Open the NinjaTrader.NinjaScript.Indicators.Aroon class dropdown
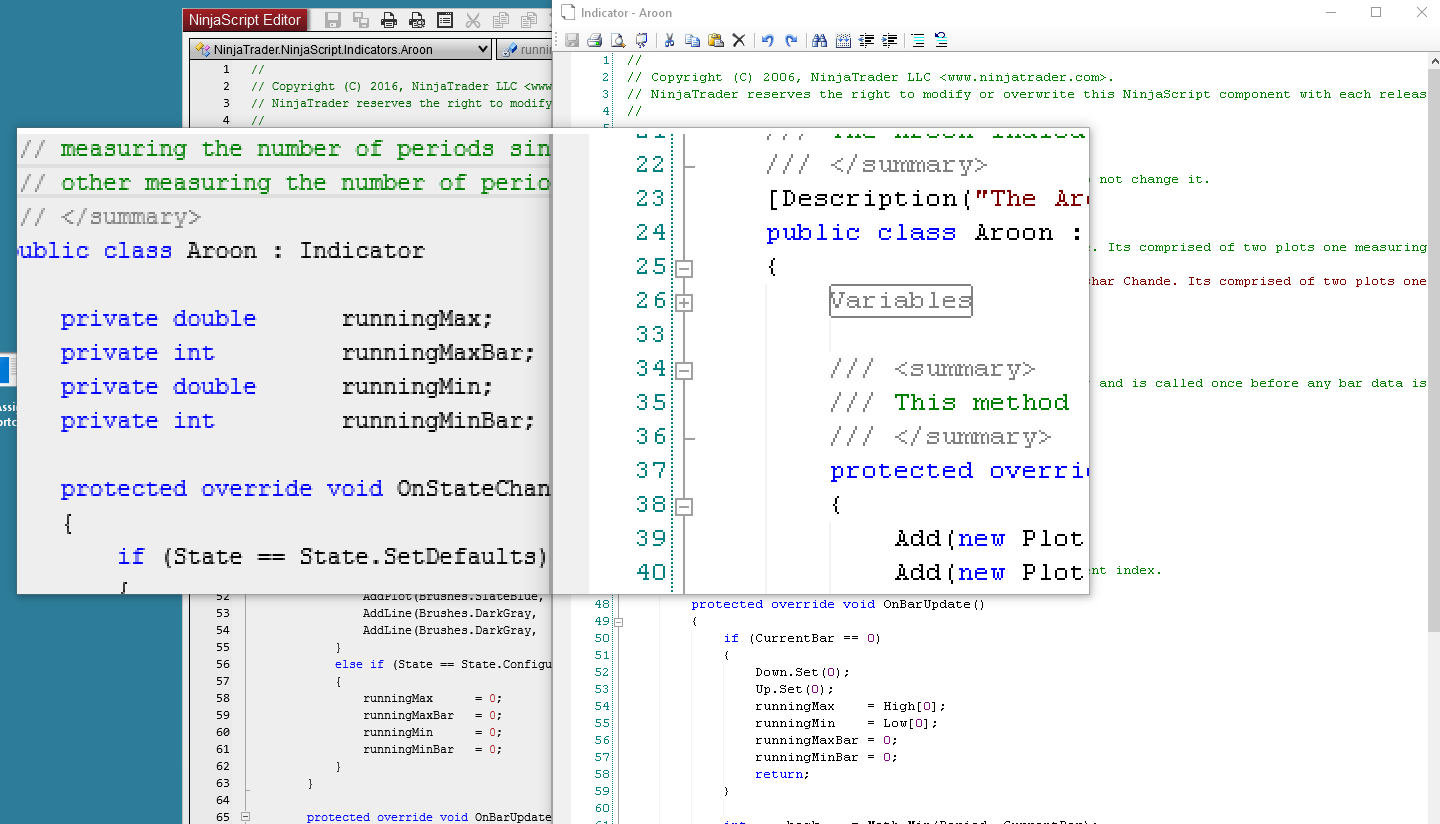This screenshot has width=1440, height=824. 340,49
